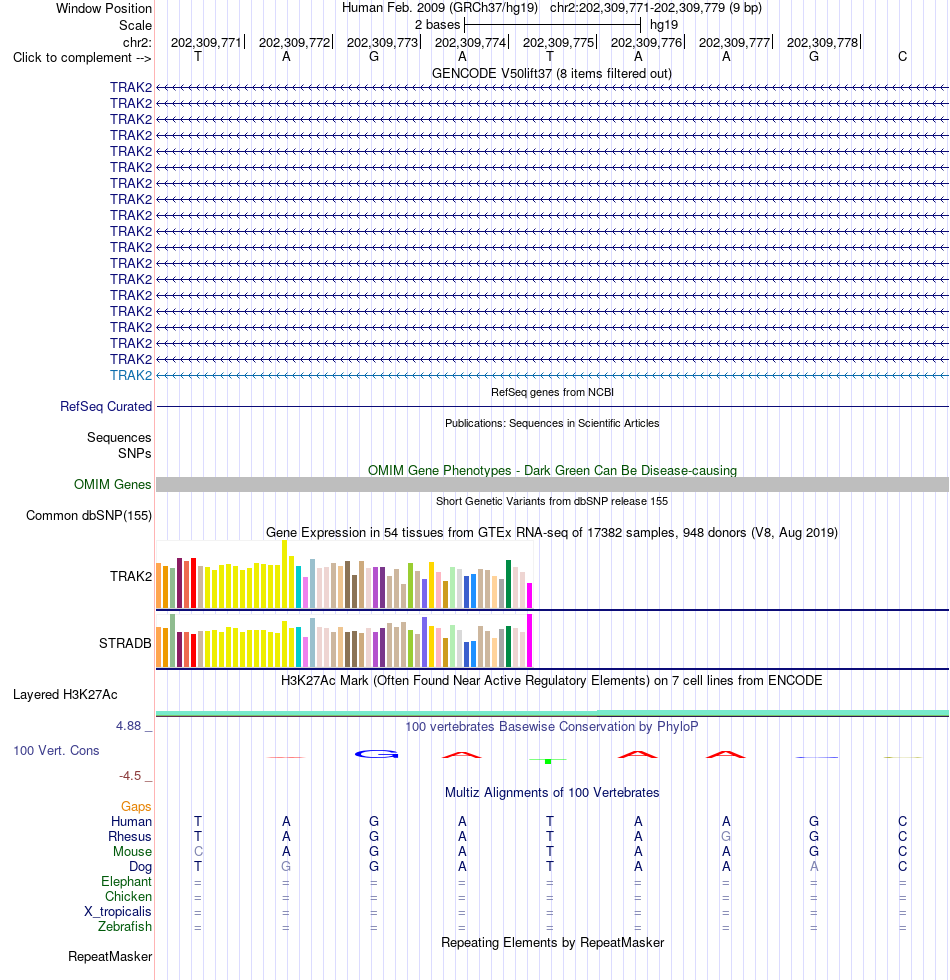Image resolution: width=950 pixels, height=980 pixels.
Task: Open the GTEx Gene Expression track title
Action: (x=552, y=532)
